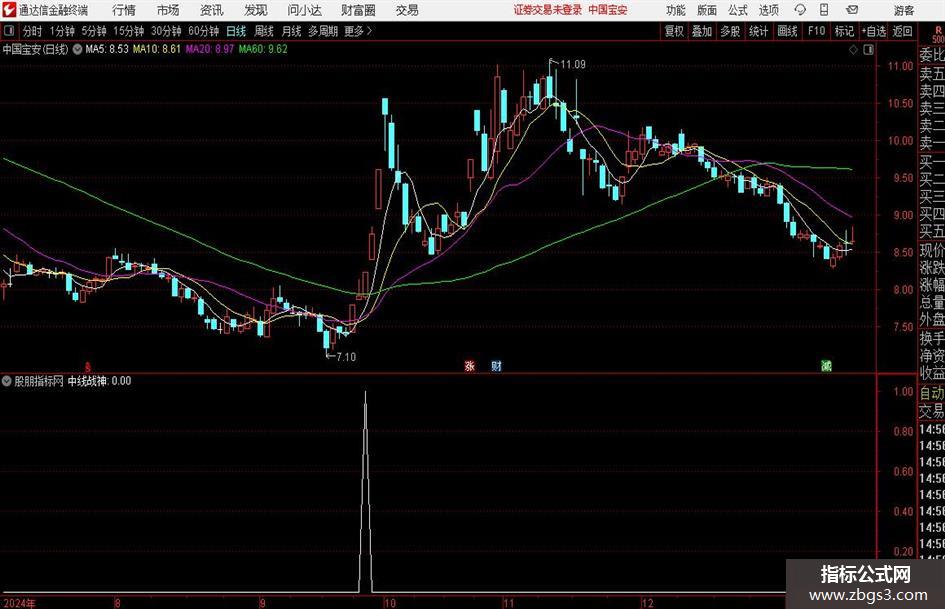
Task: Open the 市场 menu
Action: pyautogui.click(x=168, y=10)
